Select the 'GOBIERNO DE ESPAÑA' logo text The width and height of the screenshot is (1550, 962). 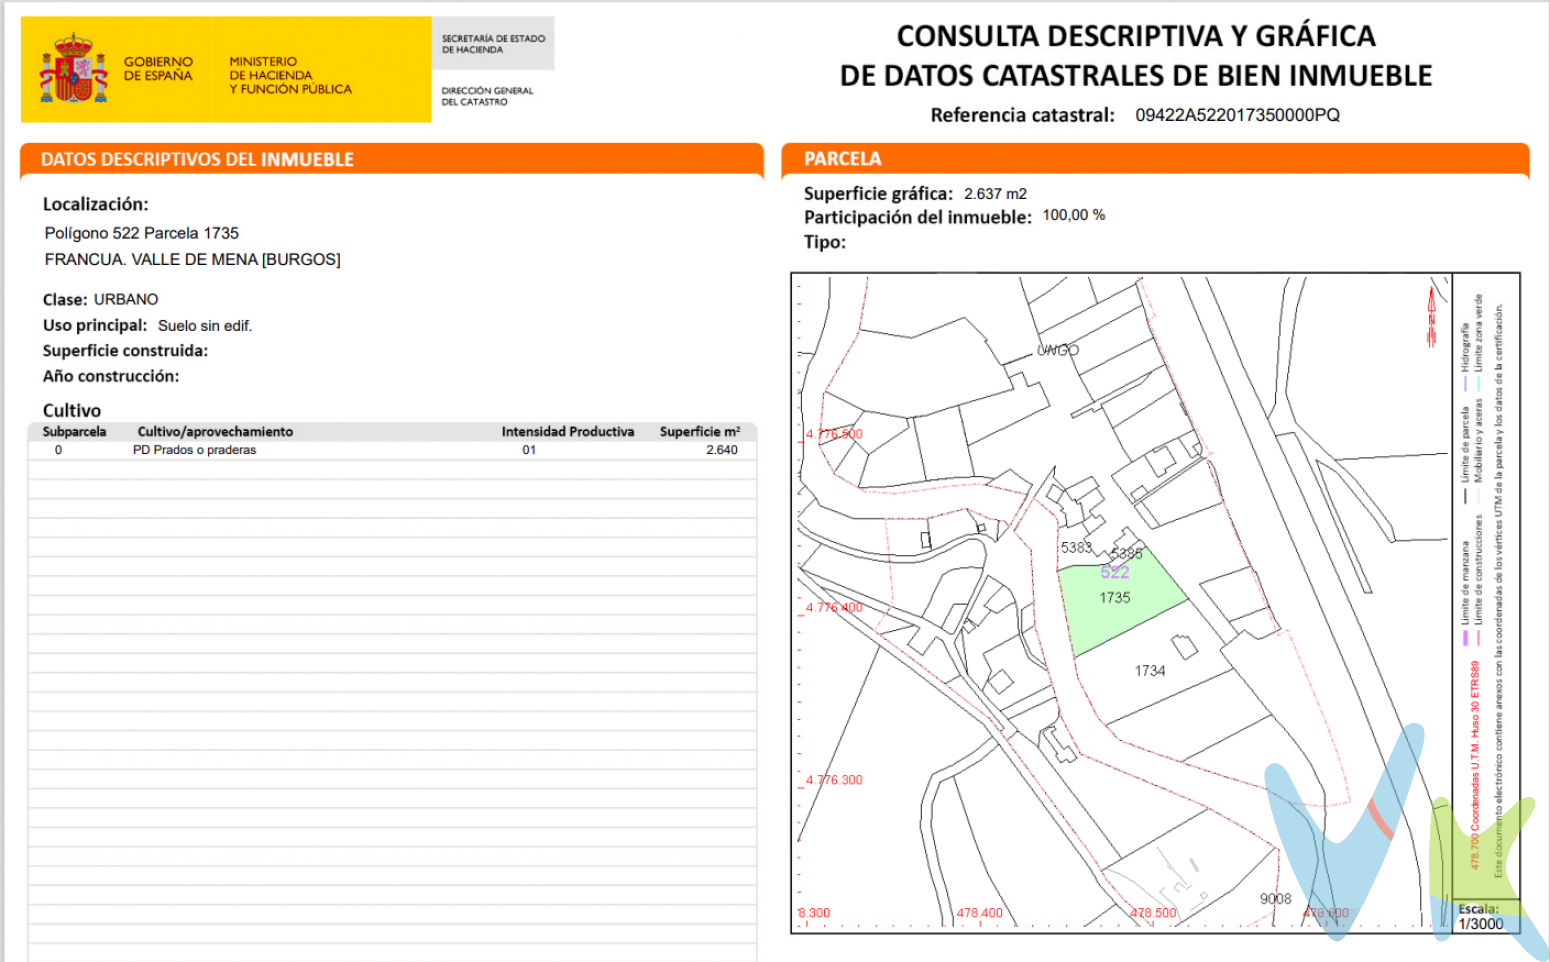coord(158,69)
